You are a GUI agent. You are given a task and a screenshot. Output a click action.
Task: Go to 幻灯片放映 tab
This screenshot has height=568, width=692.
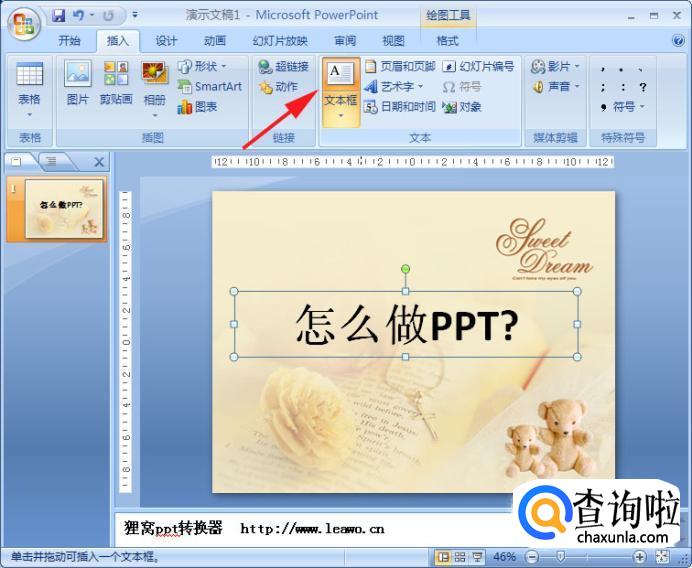click(280, 41)
